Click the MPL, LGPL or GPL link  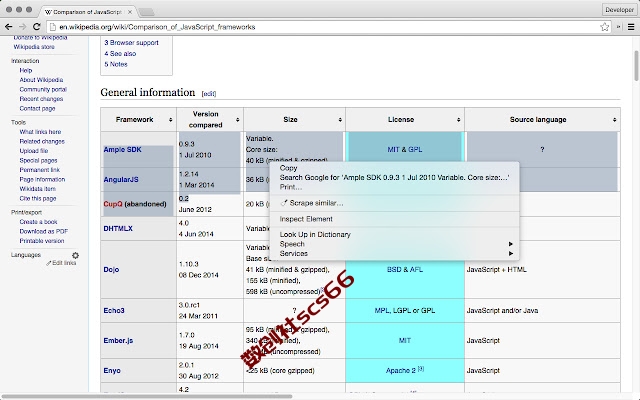coord(404,310)
